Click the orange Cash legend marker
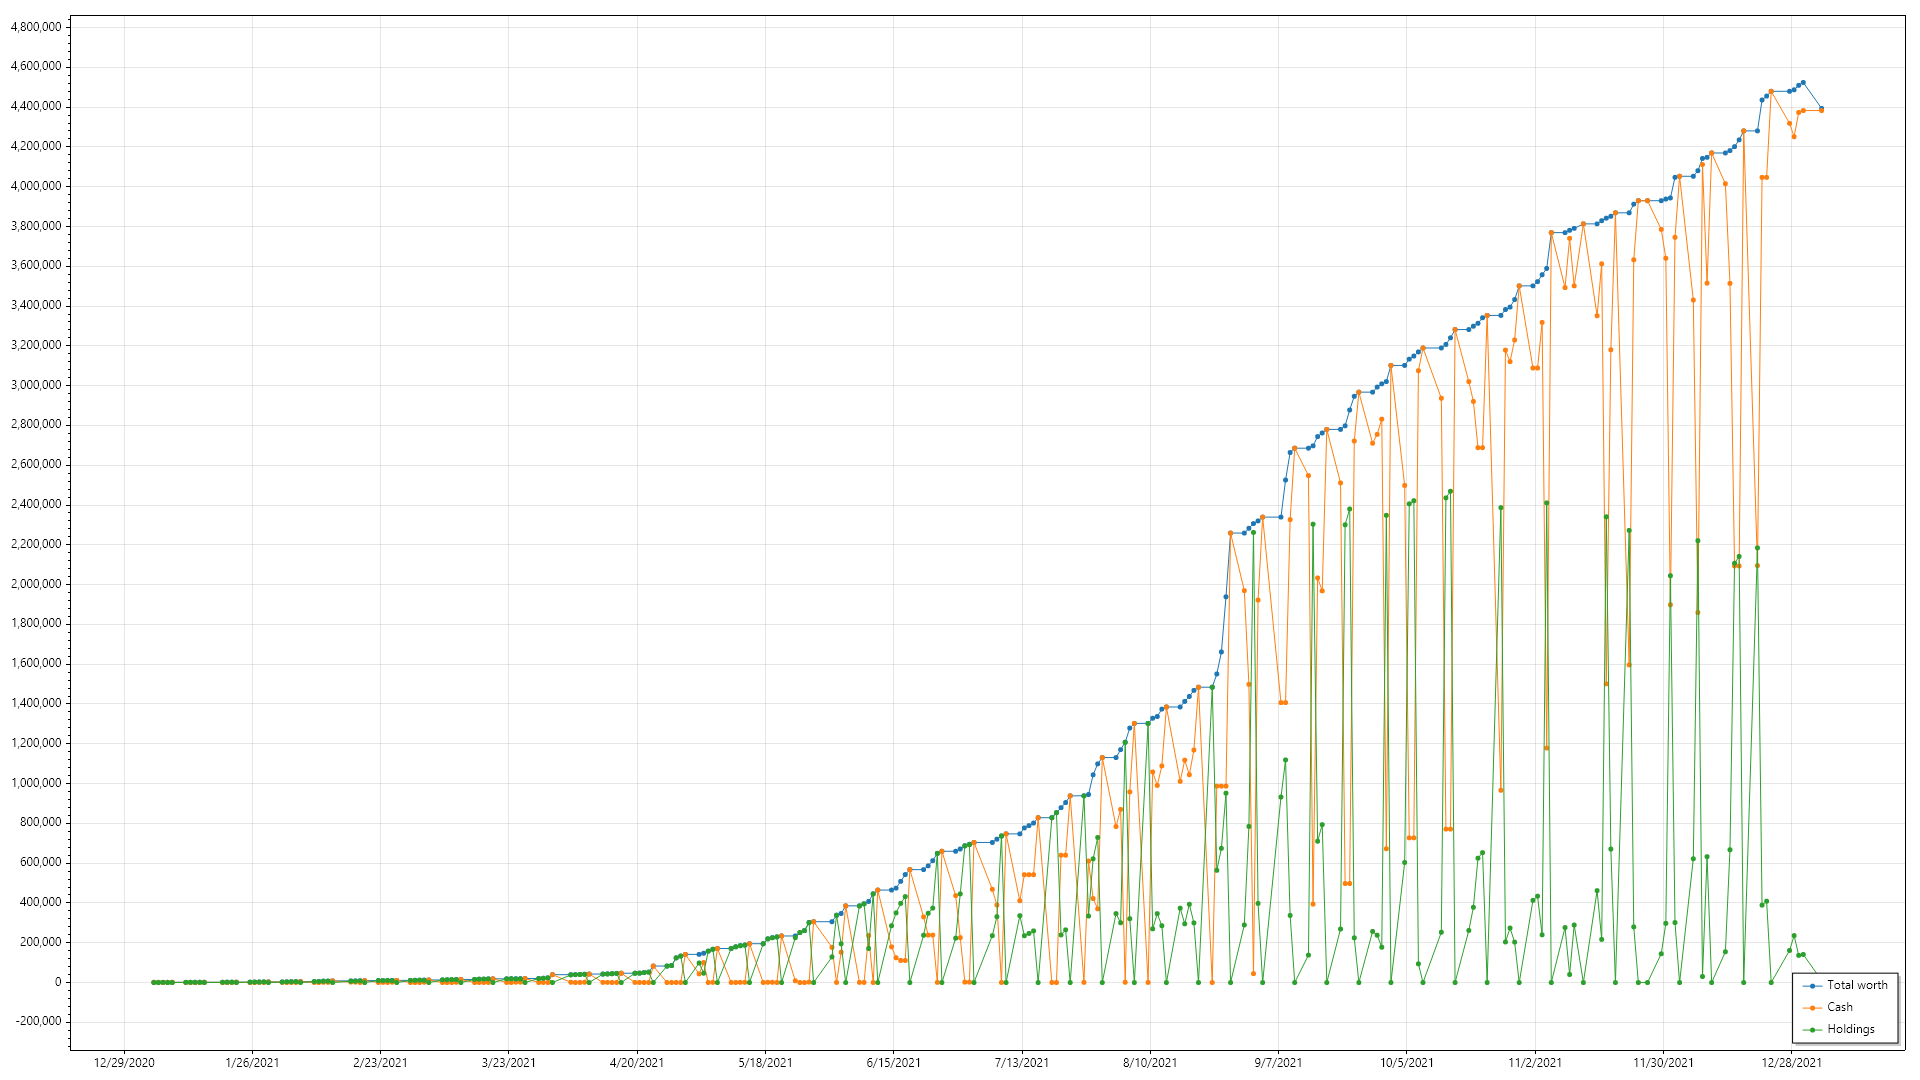The image size is (1920, 1080). pos(1812,1008)
